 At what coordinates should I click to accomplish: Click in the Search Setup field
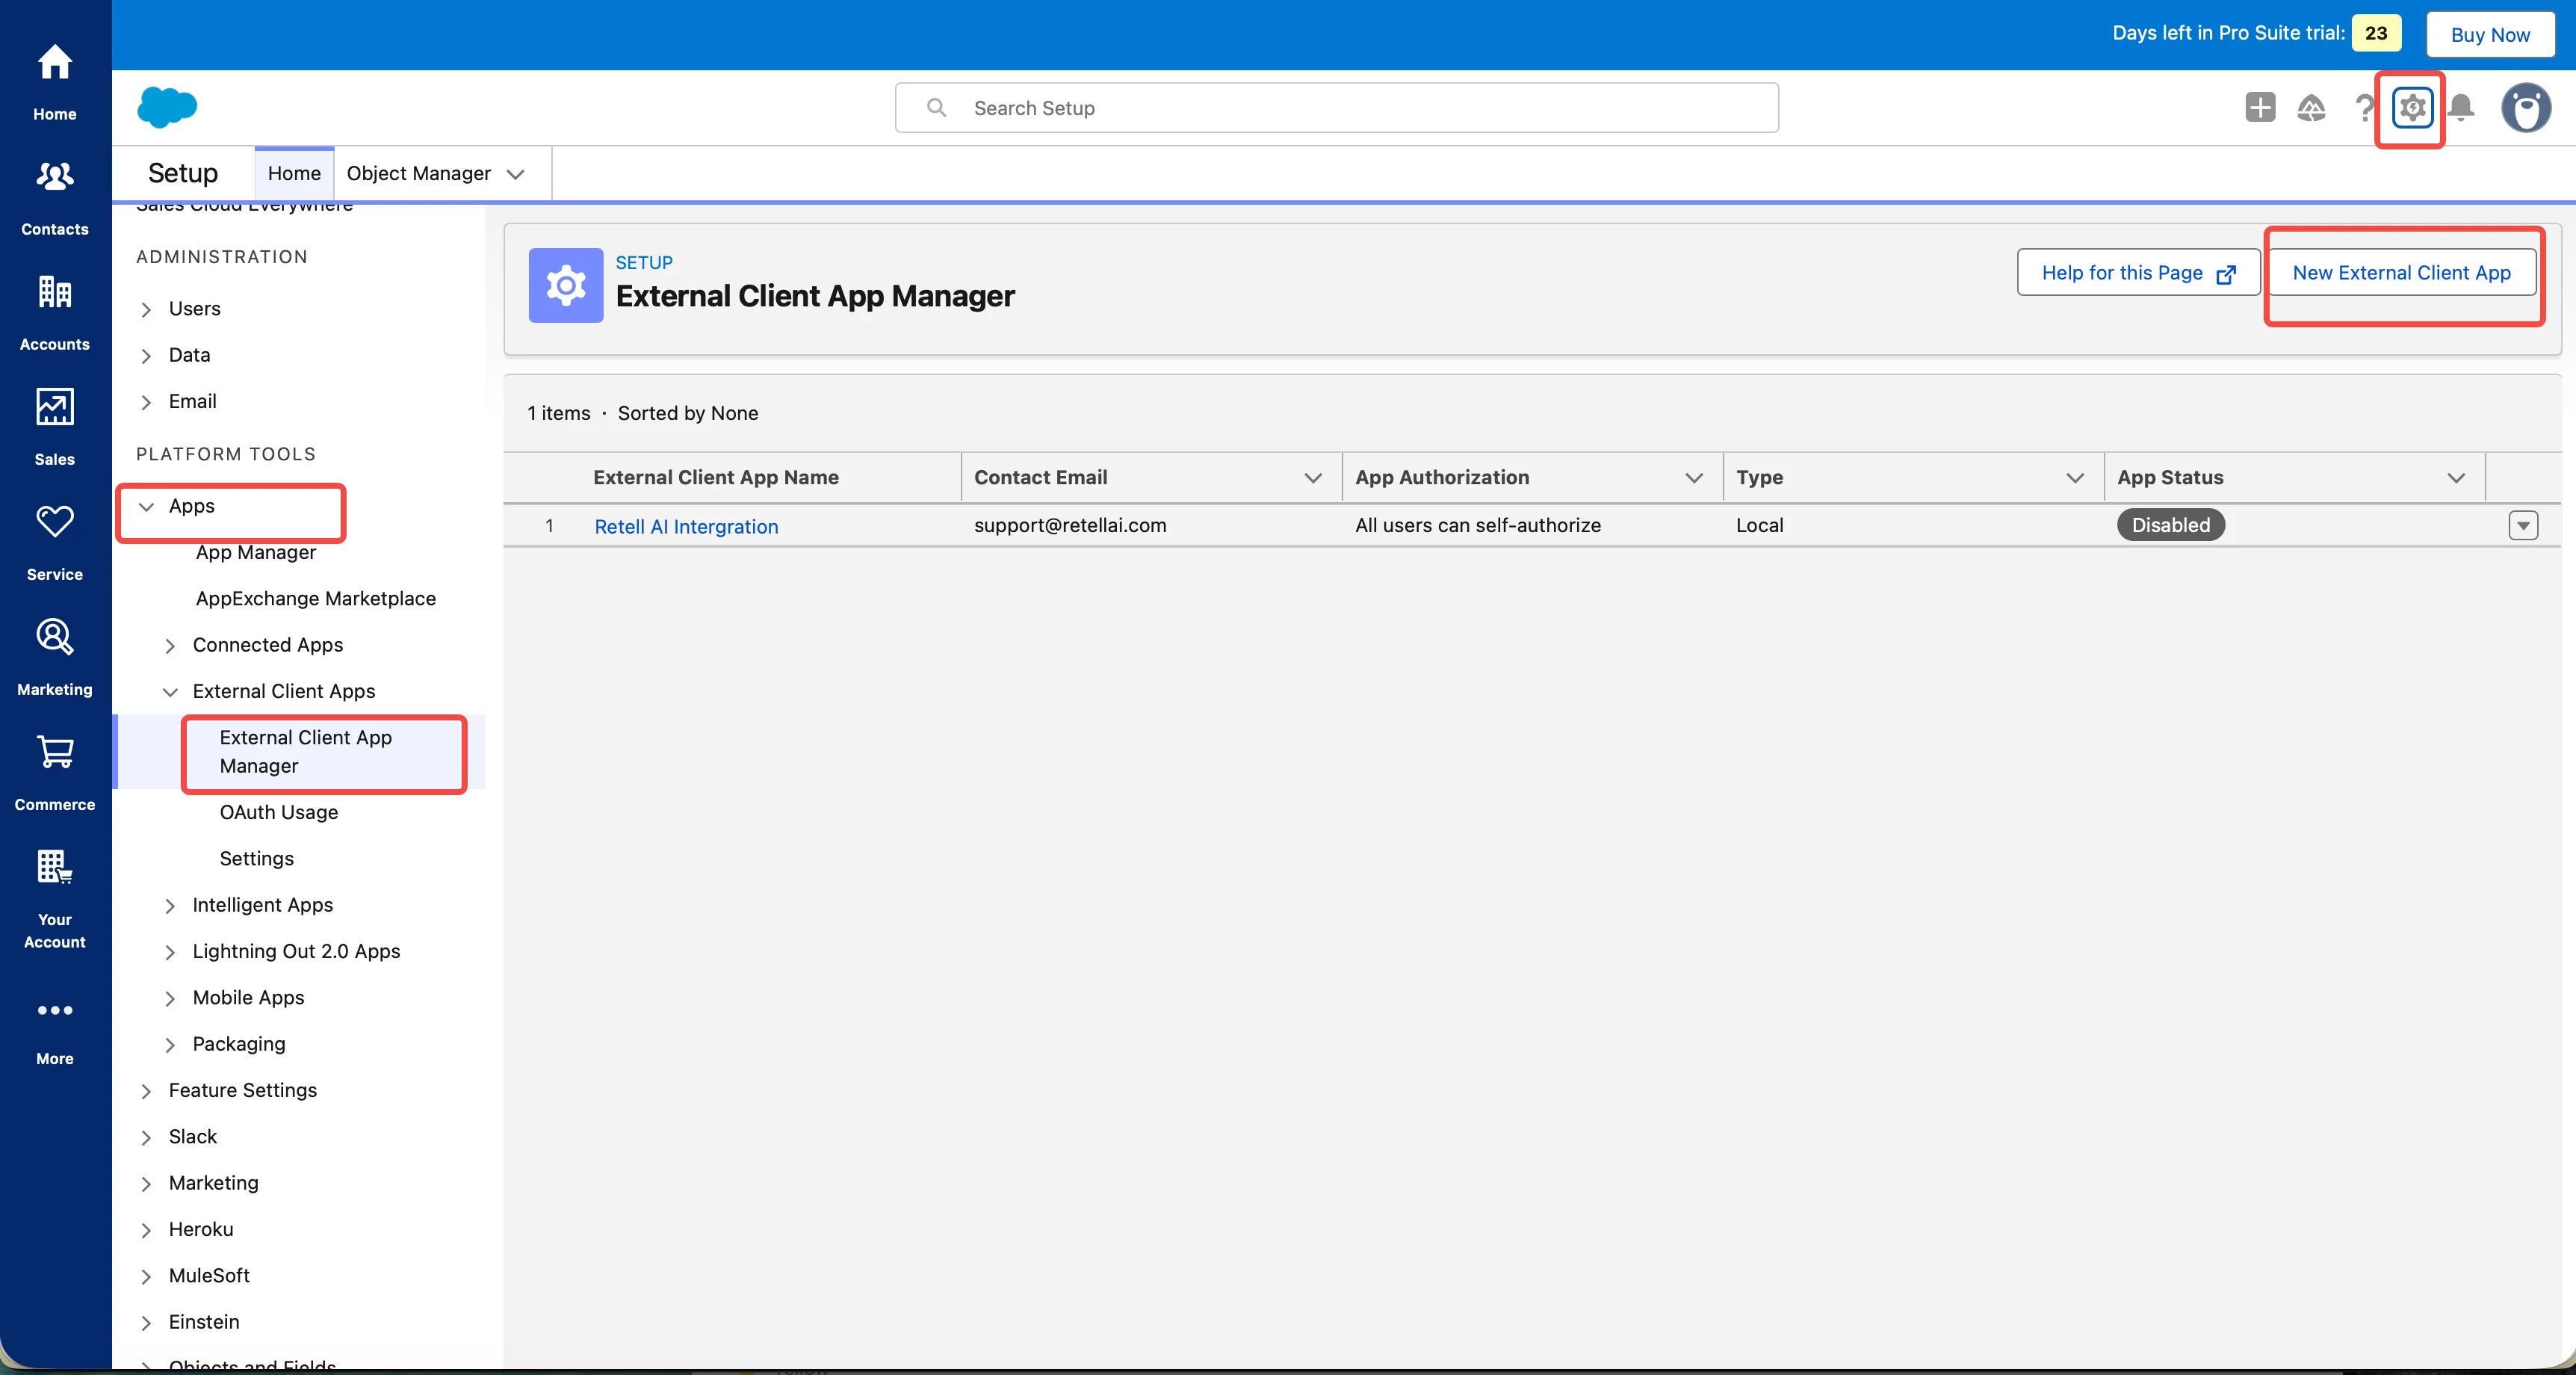tap(1337, 107)
